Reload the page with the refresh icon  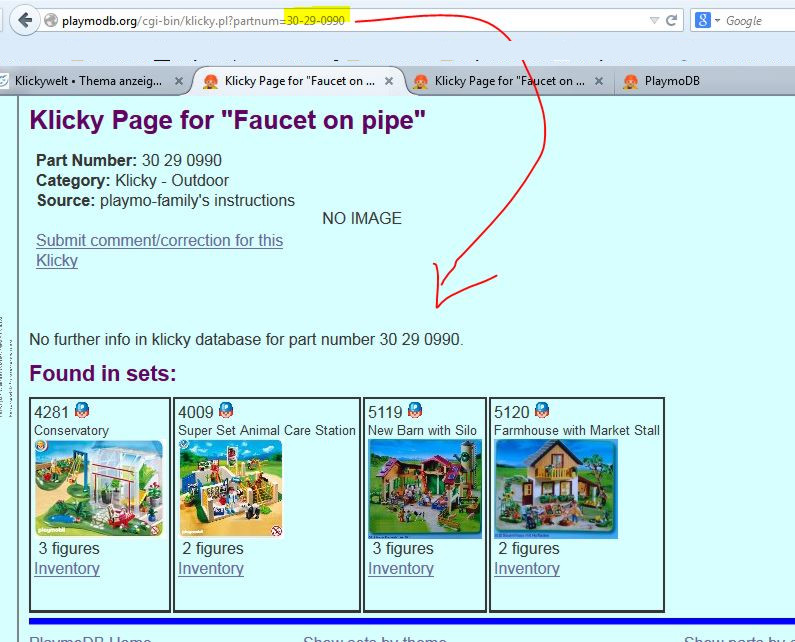coord(671,20)
